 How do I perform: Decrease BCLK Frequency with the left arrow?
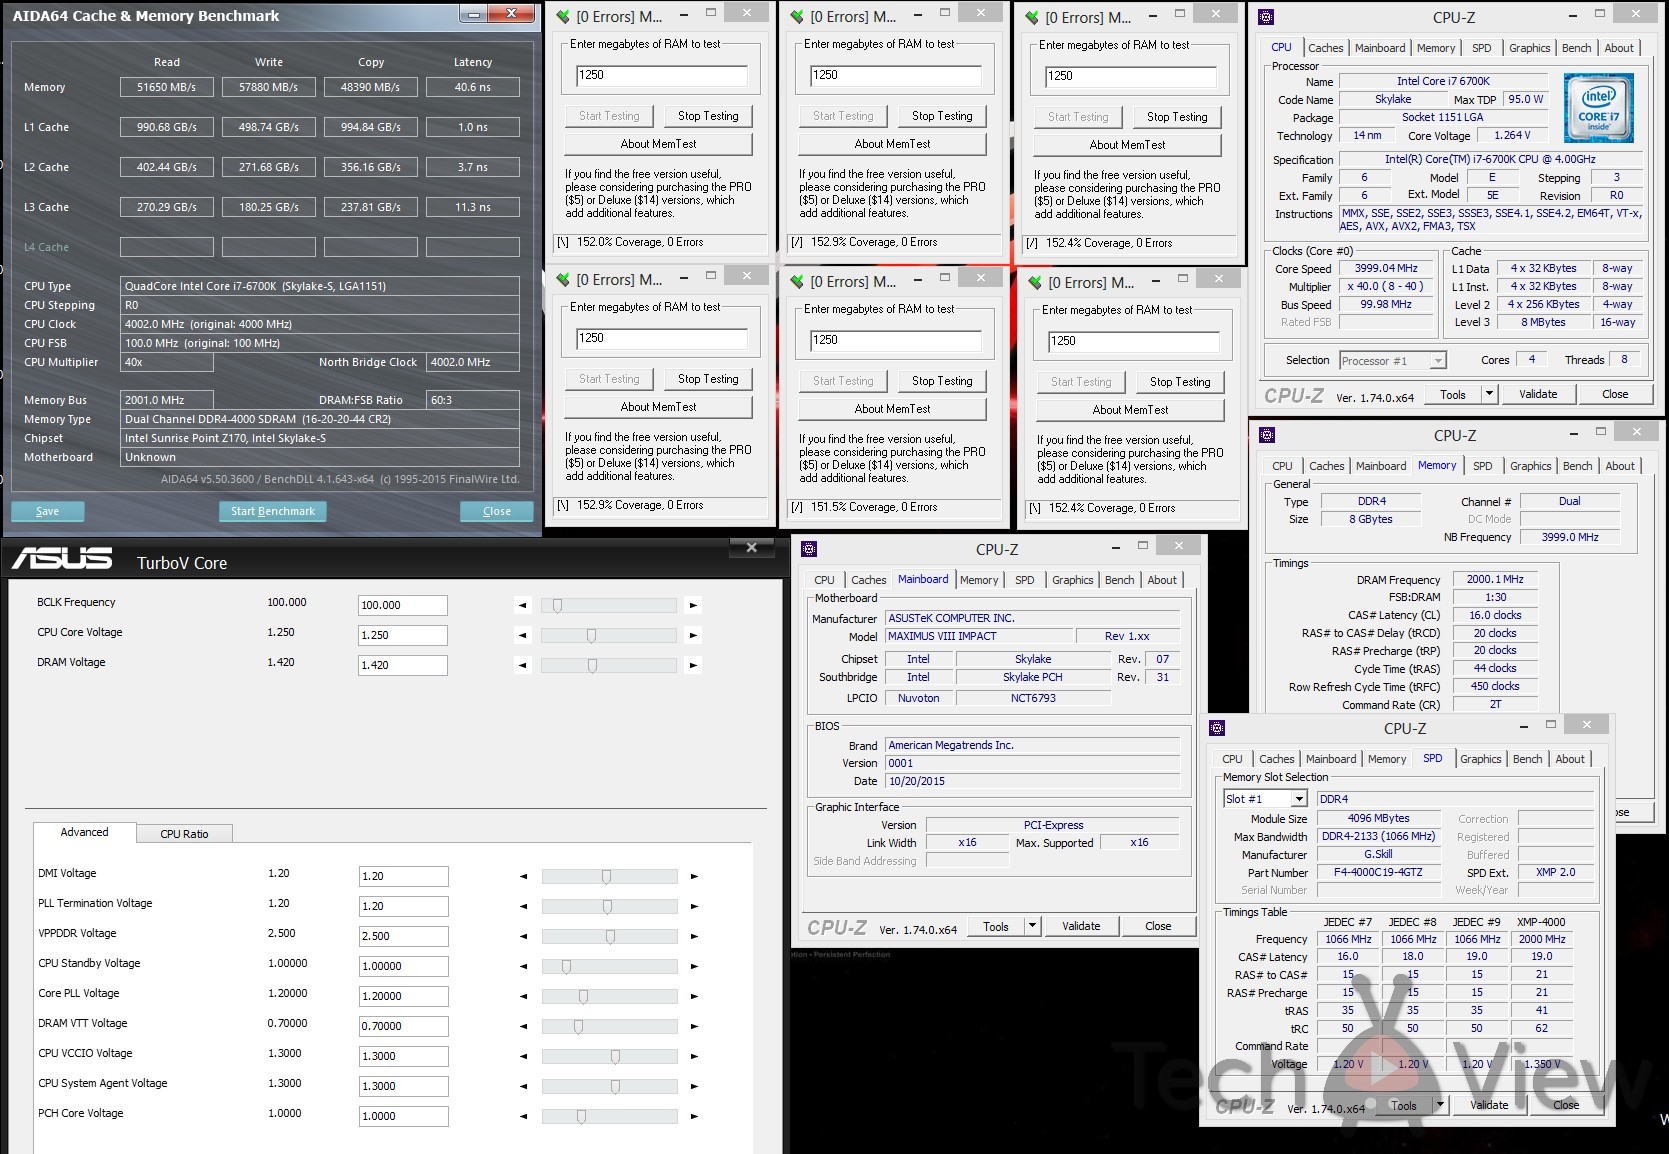pos(522,605)
